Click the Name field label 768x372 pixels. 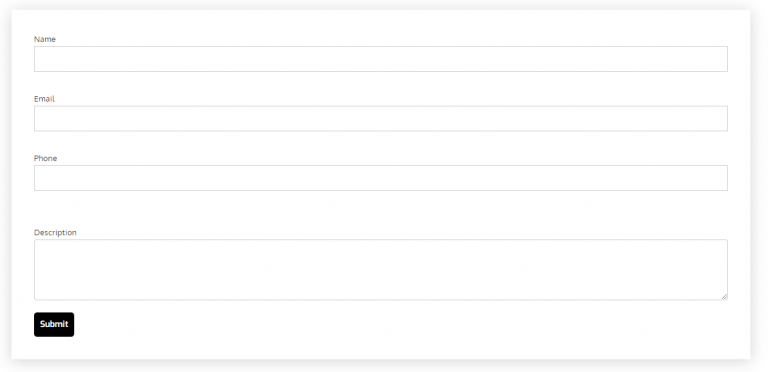tap(45, 39)
